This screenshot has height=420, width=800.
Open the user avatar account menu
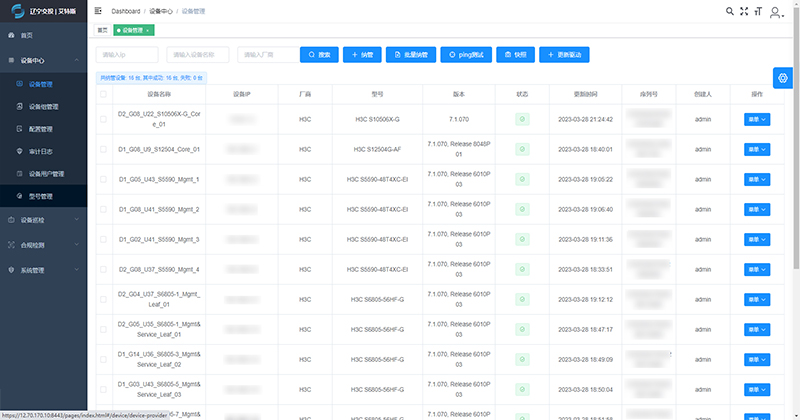pyautogui.click(x=778, y=12)
